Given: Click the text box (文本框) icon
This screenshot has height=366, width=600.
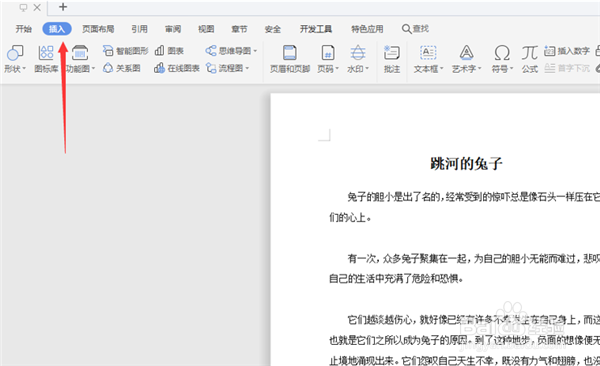Looking at the screenshot, I should [428, 53].
